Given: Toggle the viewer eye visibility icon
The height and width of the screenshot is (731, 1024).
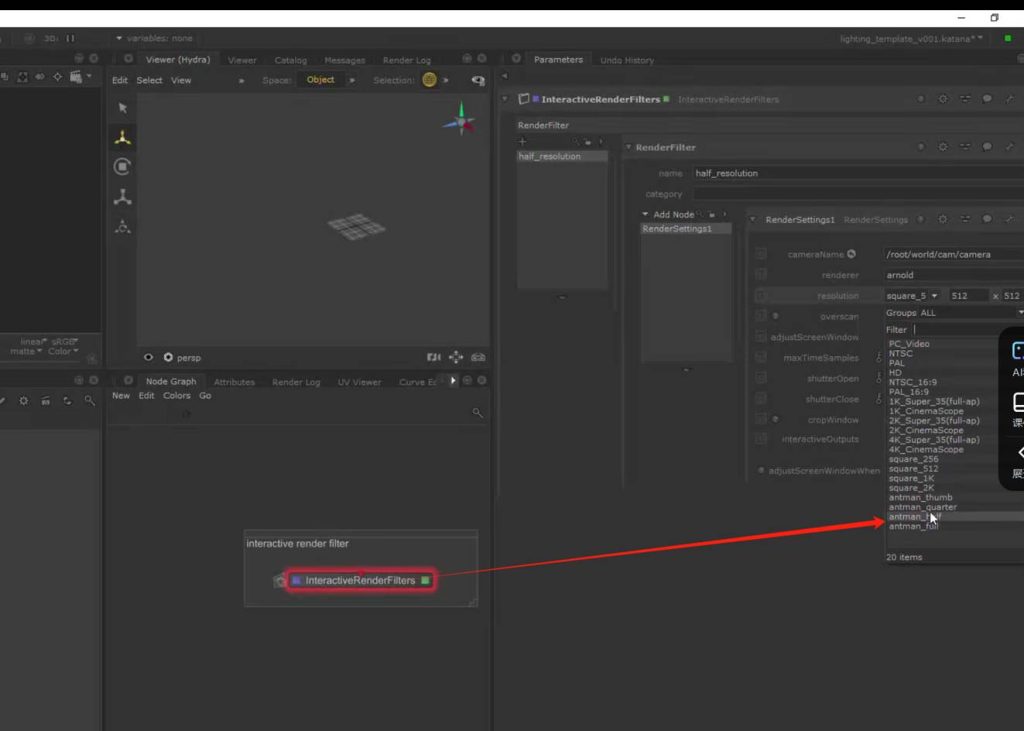Looking at the screenshot, I should 149,357.
